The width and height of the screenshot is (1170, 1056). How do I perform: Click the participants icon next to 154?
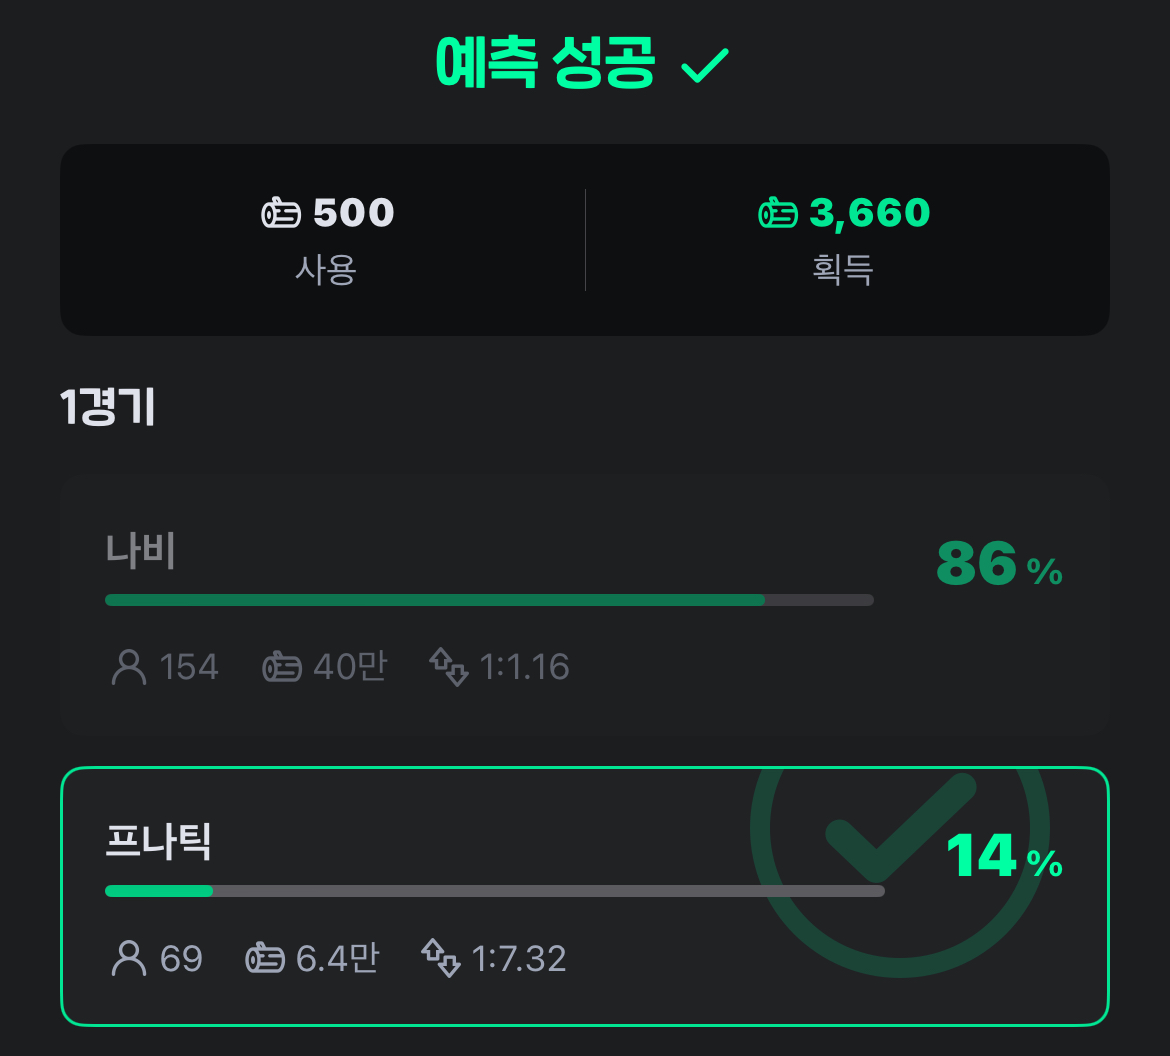(128, 666)
